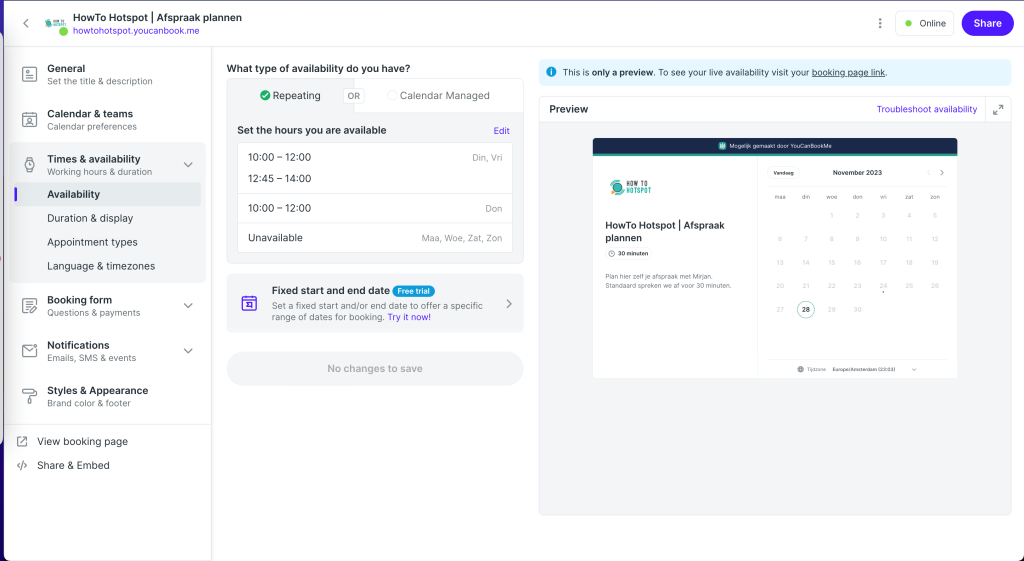Viewport: 1024px width, 561px height.
Task: Click the purple Share button
Action: pyautogui.click(x=986, y=23)
